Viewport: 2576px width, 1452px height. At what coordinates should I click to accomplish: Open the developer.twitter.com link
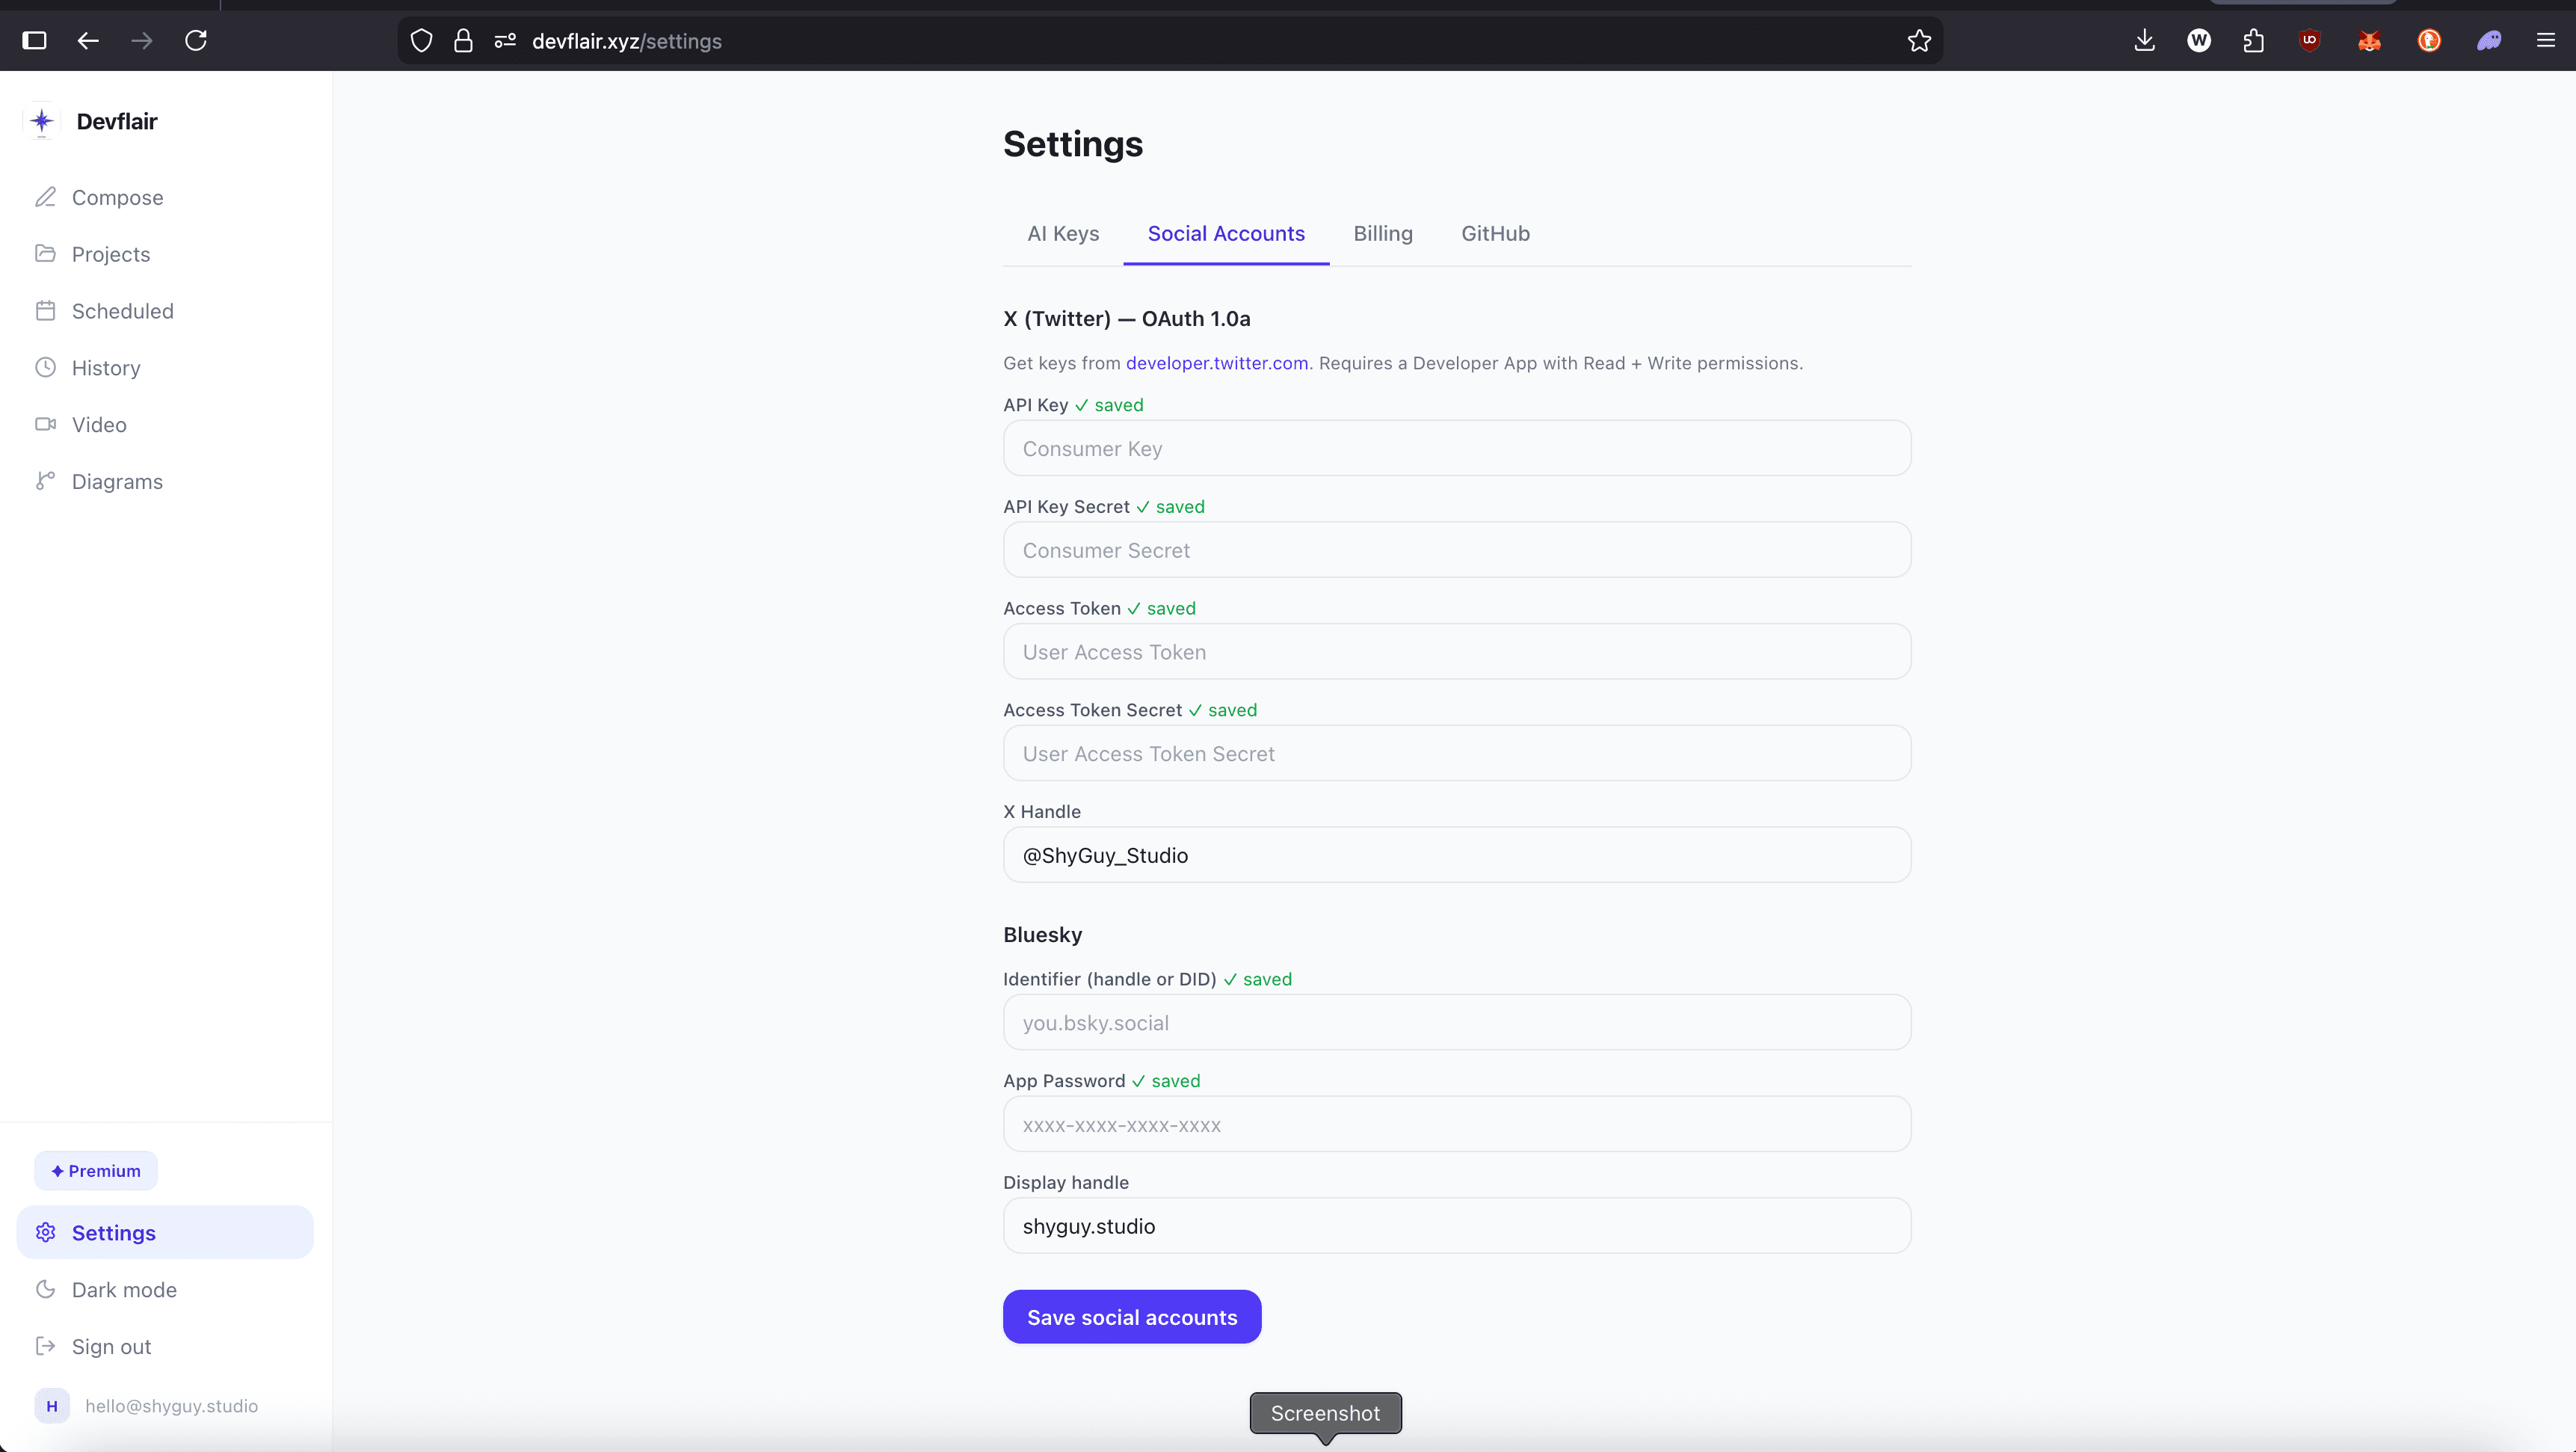(1216, 363)
